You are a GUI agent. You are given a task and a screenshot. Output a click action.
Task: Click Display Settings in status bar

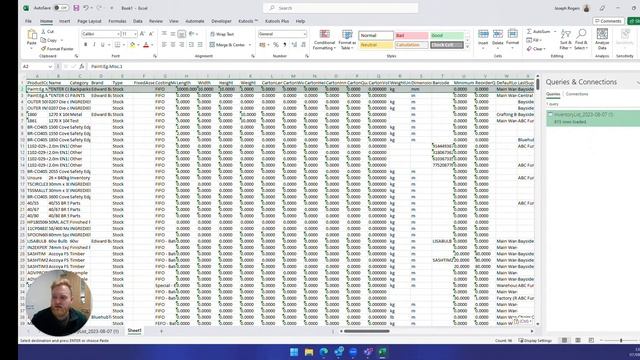pyautogui.click(x=535, y=340)
